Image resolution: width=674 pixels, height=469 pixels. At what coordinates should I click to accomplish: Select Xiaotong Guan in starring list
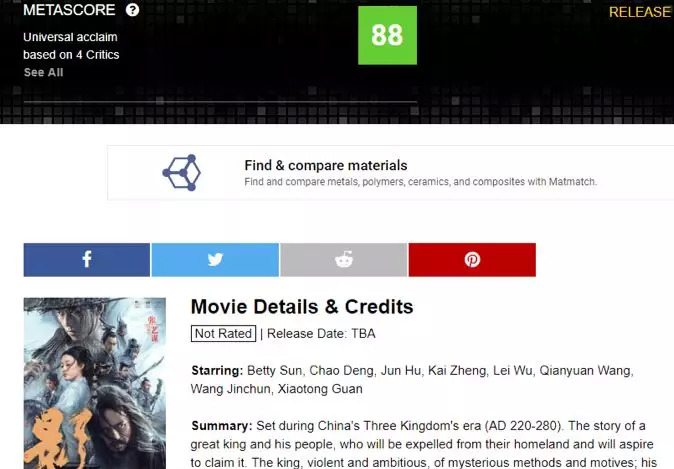click(x=320, y=389)
